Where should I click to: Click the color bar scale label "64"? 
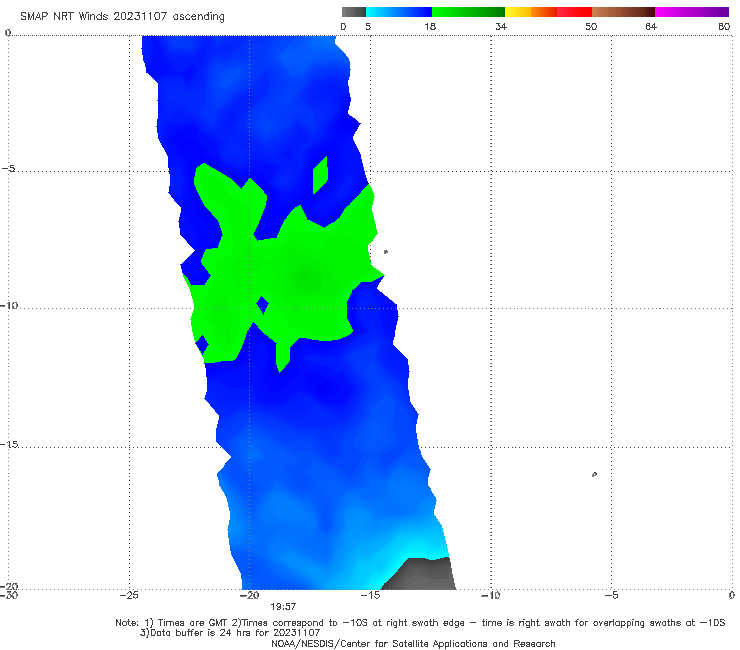point(651,27)
